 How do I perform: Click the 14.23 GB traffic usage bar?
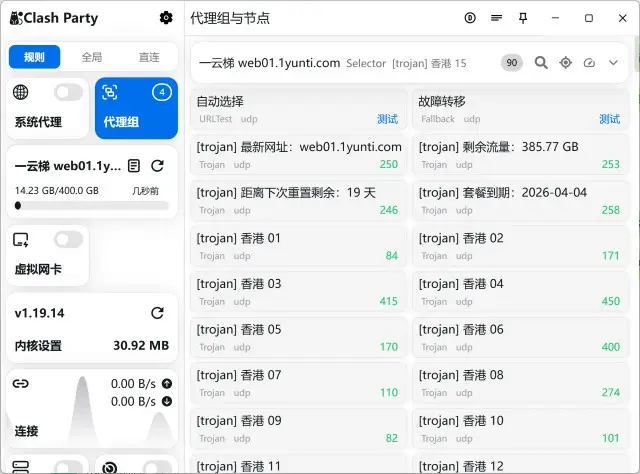point(91,206)
